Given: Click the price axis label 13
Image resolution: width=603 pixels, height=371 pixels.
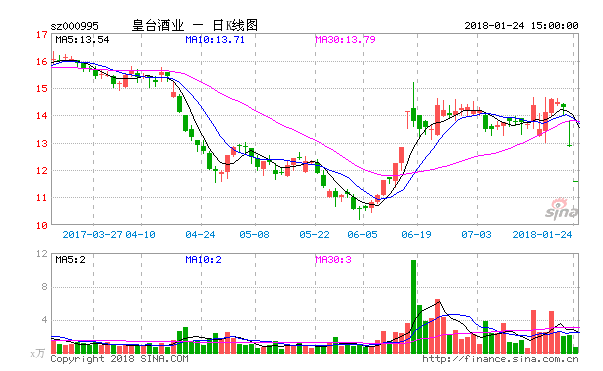Looking at the screenshot, I should [x=42, y=144].
